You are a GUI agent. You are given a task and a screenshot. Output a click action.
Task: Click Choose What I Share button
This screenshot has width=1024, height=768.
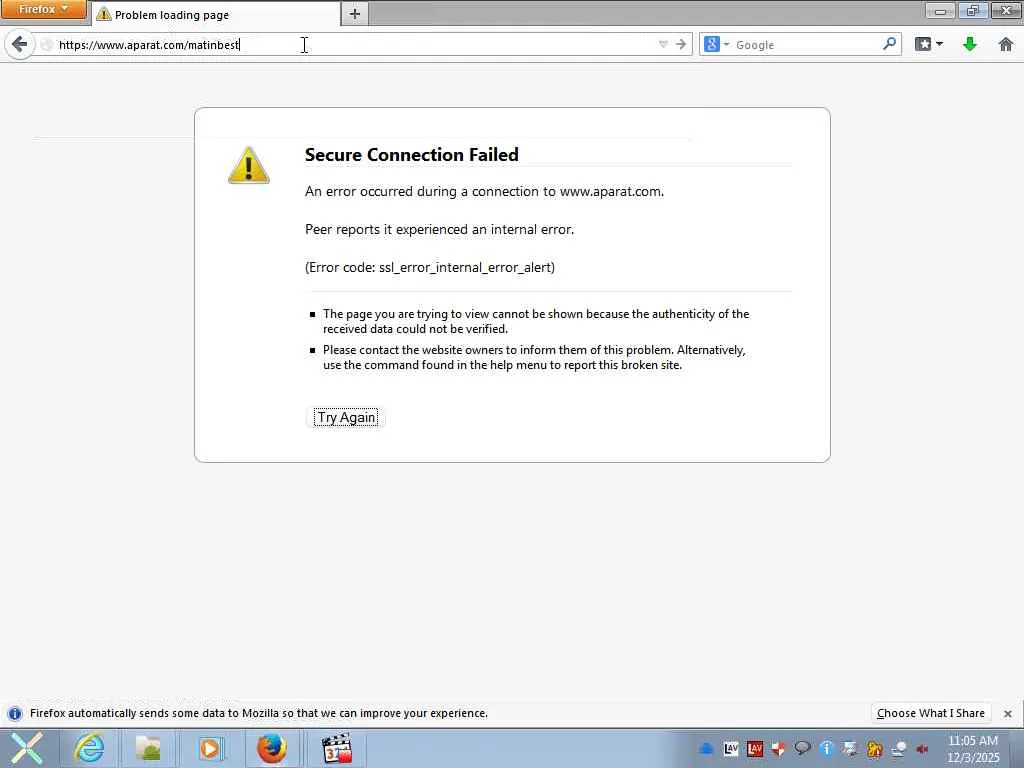click(x=931, y=713)
